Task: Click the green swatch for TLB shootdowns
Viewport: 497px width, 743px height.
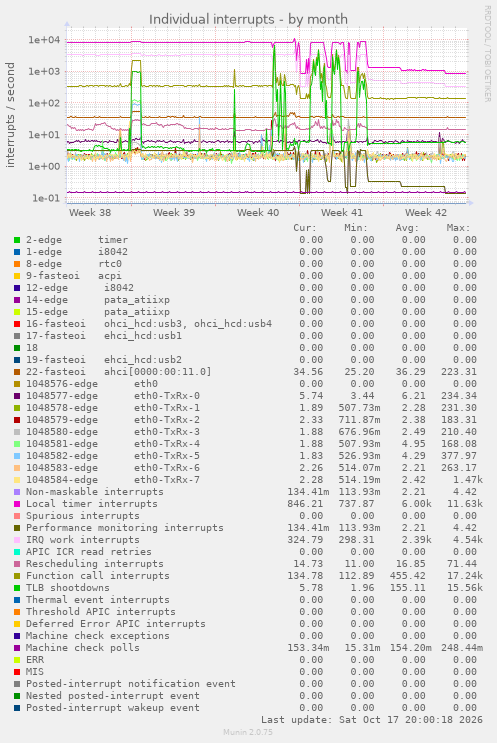Action: click(17, 588)
